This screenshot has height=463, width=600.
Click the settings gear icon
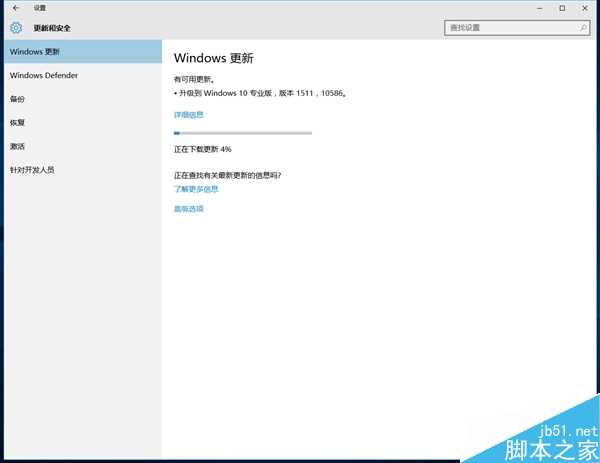click(x=16, y=28)
